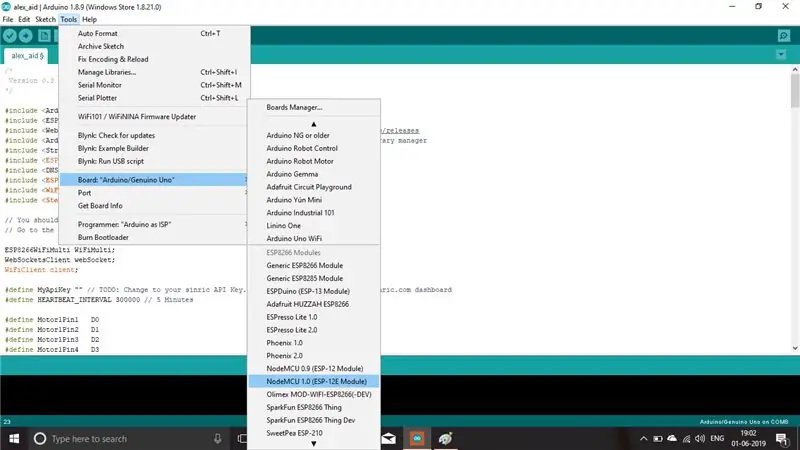Select Generic ESP8266 Module board
This screenshot has height=450, width=800.
[x=314, y=265]
